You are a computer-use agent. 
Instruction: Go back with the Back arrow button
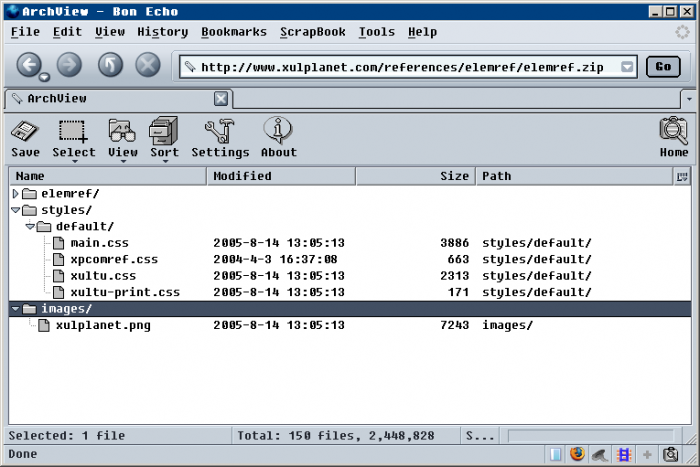(x=29, y=65)
